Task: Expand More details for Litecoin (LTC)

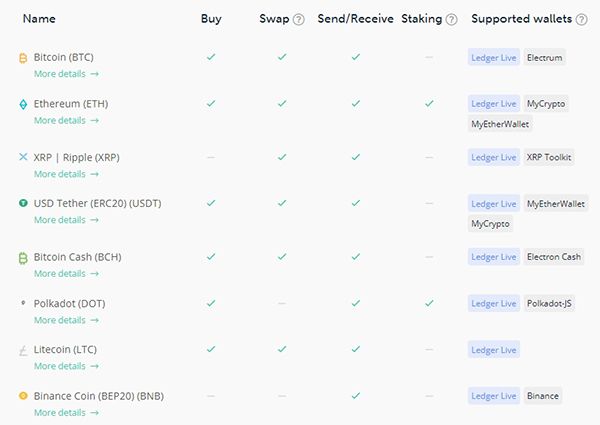Action: pos(66,366)
